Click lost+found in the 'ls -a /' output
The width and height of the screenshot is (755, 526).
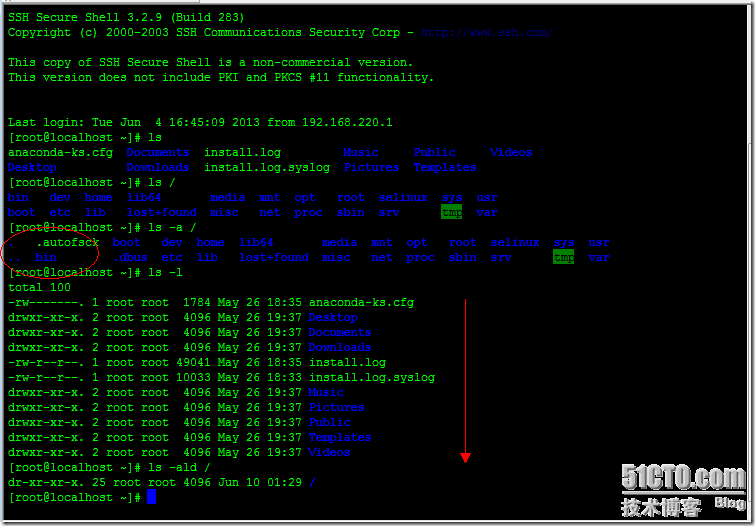tap(273, 258)
